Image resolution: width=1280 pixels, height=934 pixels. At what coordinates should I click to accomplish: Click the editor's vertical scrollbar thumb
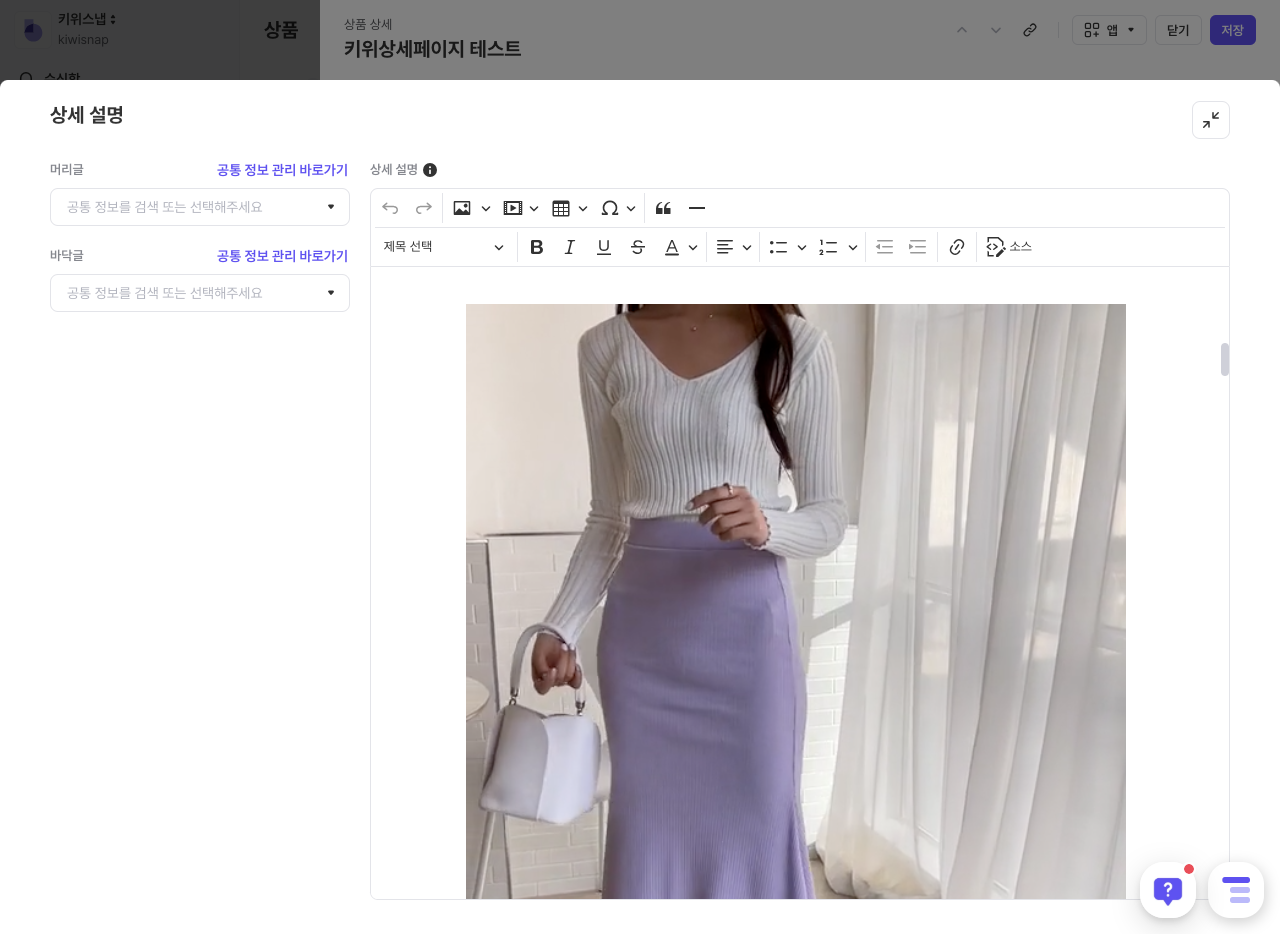click(1224, 360)
